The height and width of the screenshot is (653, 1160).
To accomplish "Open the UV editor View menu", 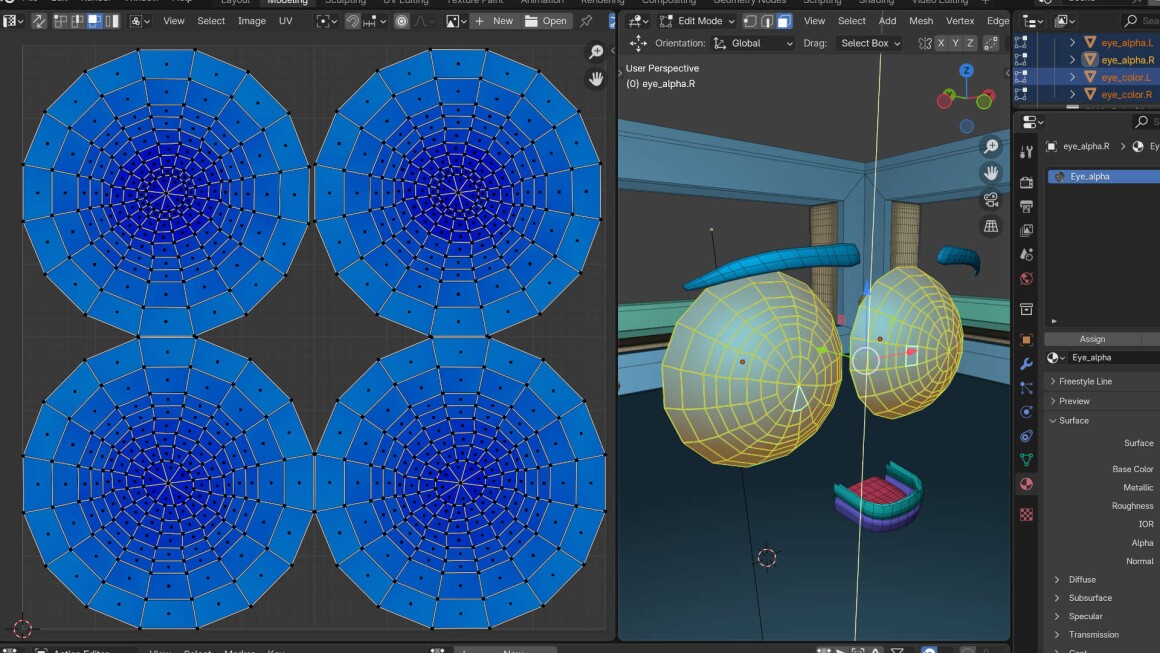I will (x=174, y=21).
